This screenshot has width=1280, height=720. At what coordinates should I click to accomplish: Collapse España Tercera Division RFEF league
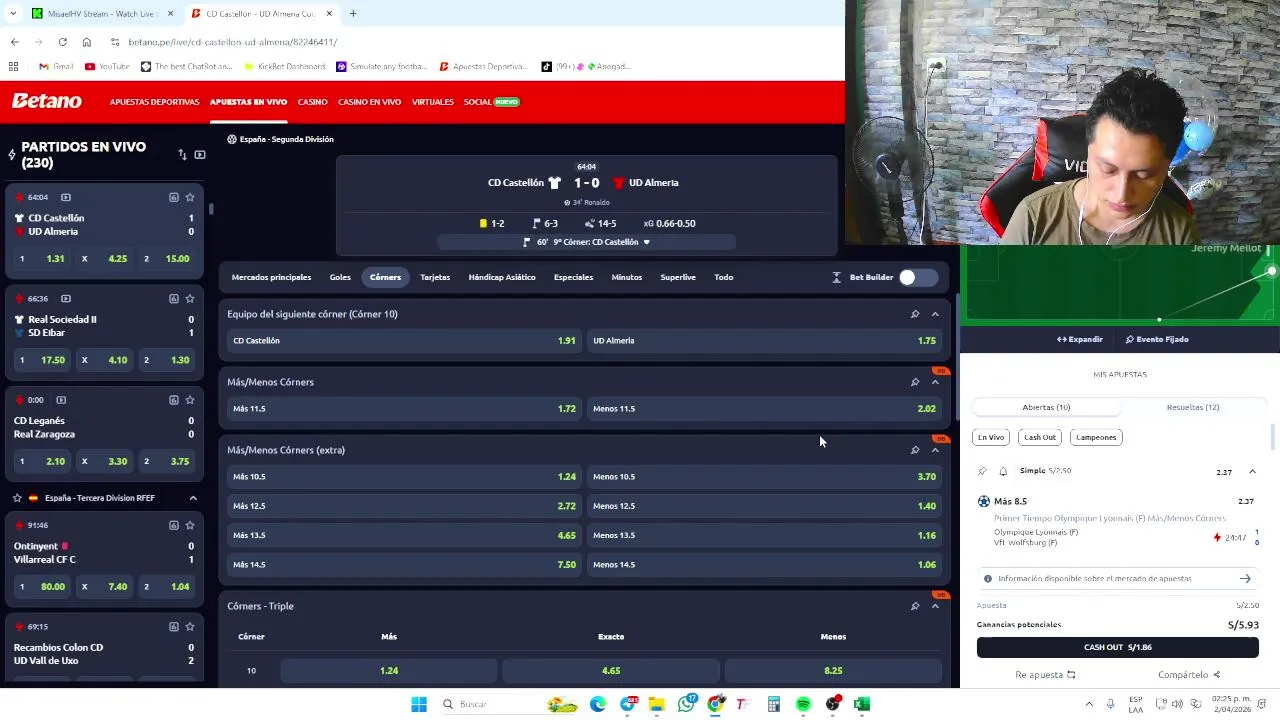(193, 498)
